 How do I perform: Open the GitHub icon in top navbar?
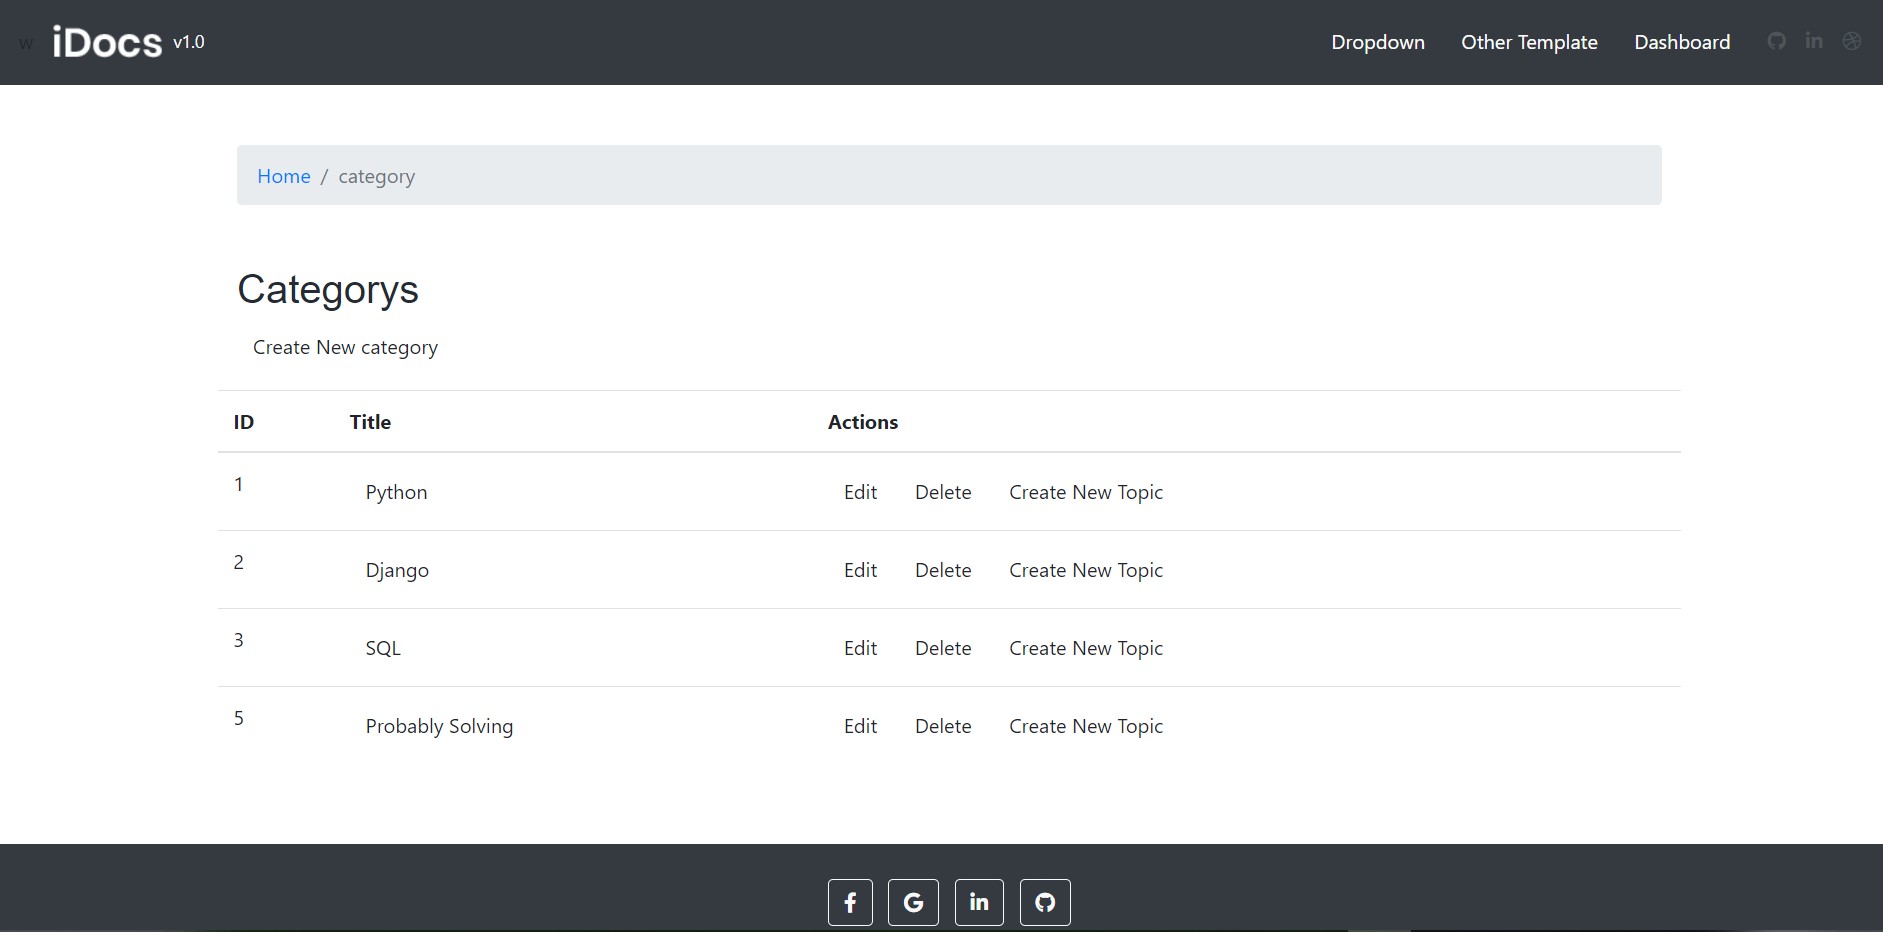point(1776,41)
